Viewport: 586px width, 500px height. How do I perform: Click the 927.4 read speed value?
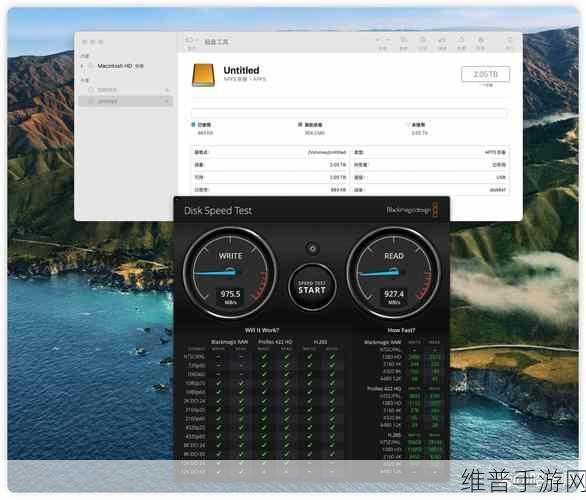(x=394, y=294)
